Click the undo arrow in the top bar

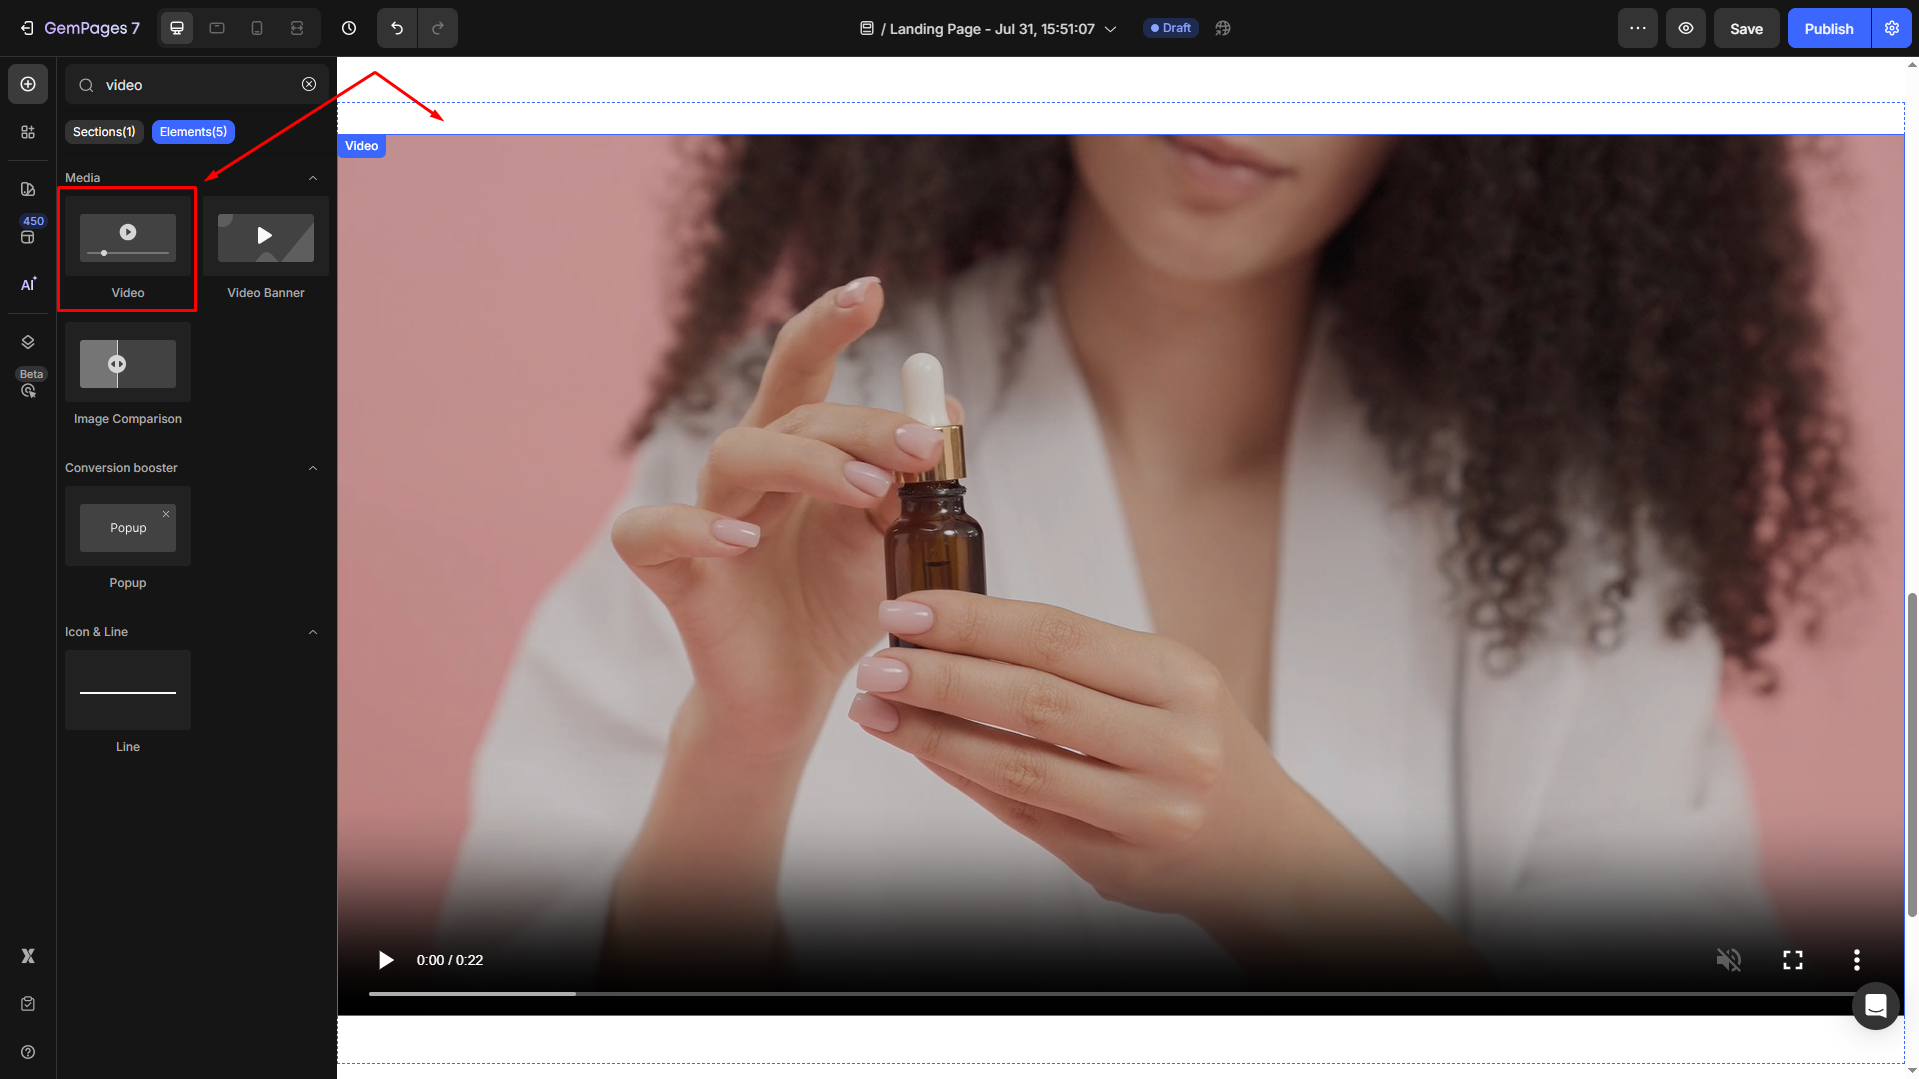pos(397,28)
